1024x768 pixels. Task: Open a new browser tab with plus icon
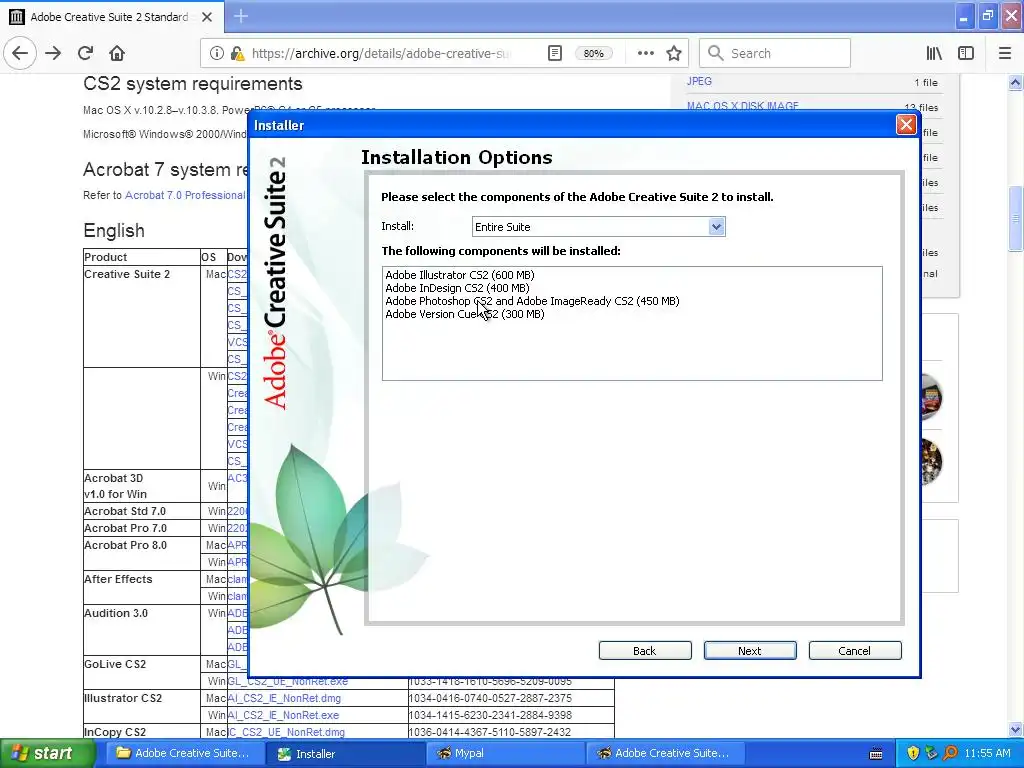(x=241, y=16)
